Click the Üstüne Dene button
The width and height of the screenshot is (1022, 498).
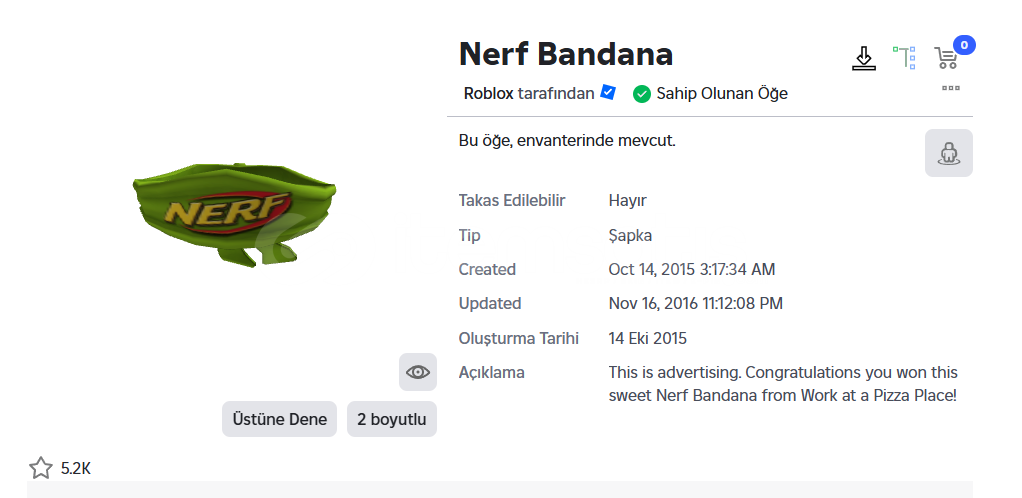coord(280,419)
